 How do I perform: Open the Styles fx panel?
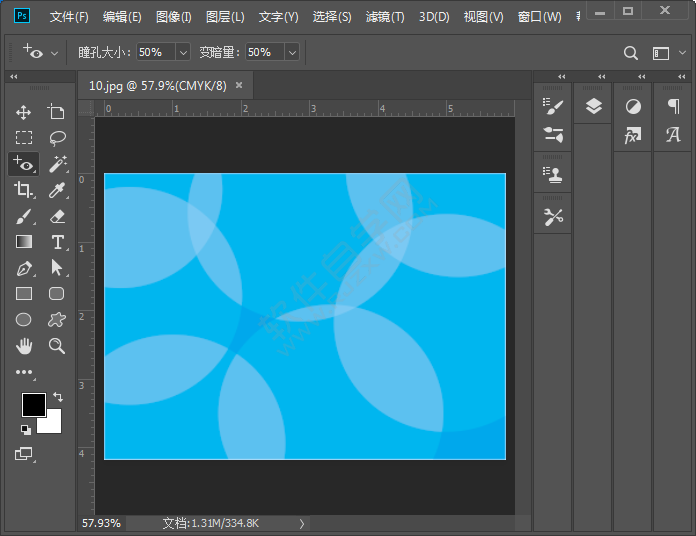tap(633, 135)
